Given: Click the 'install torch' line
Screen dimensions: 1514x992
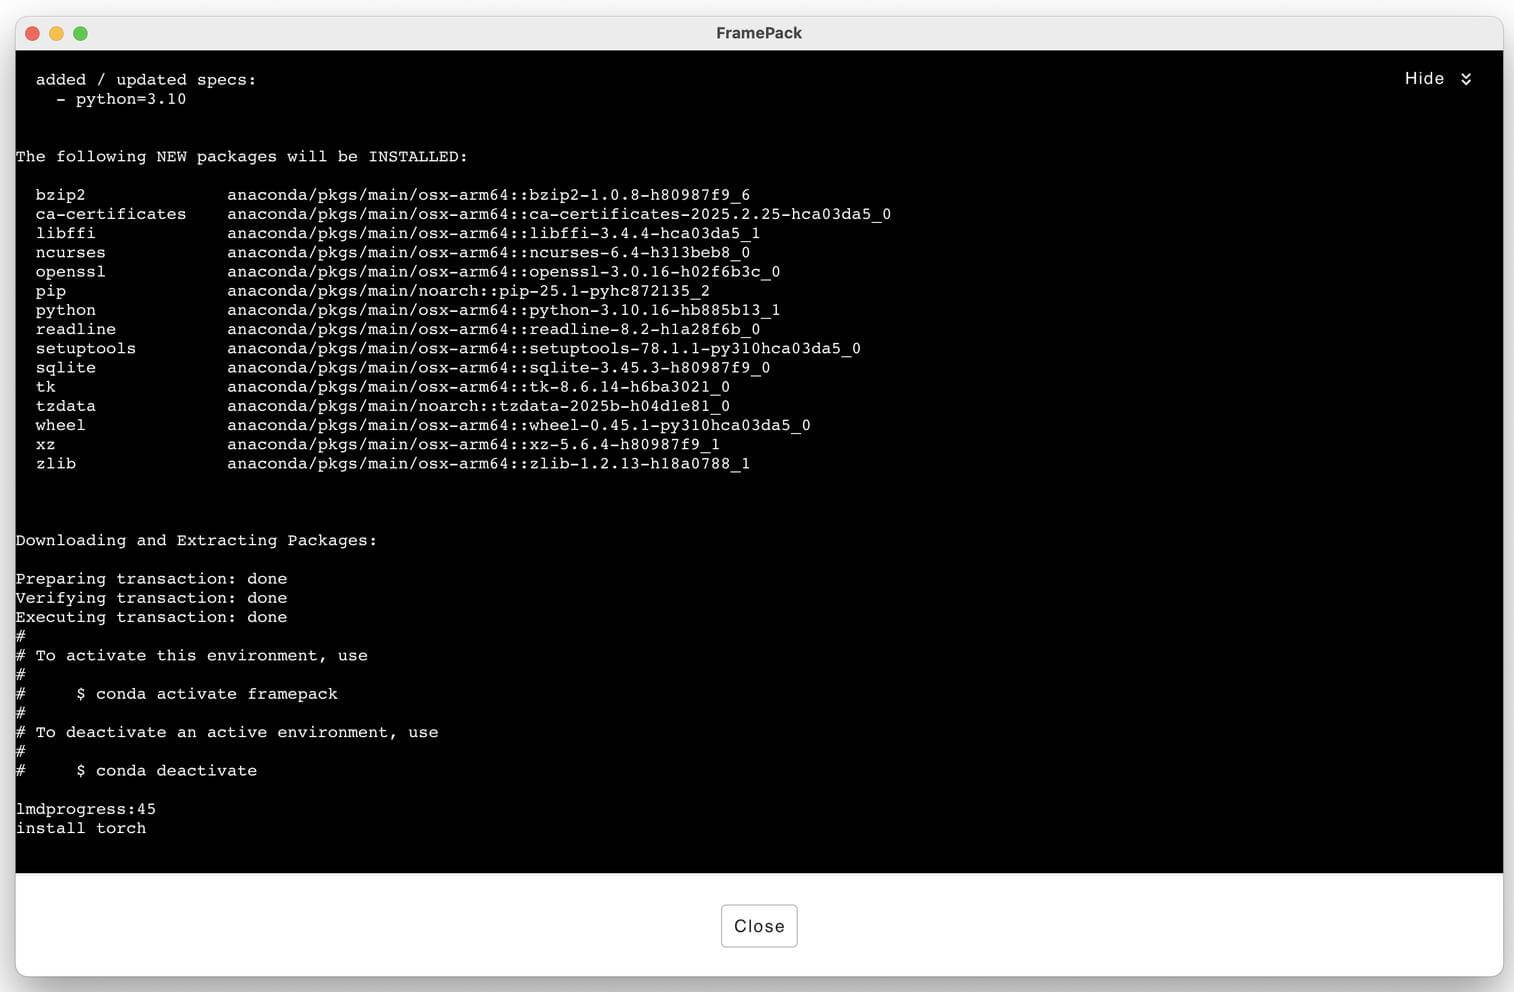Looking at the screenshot, I should click(x=81, y=828).
